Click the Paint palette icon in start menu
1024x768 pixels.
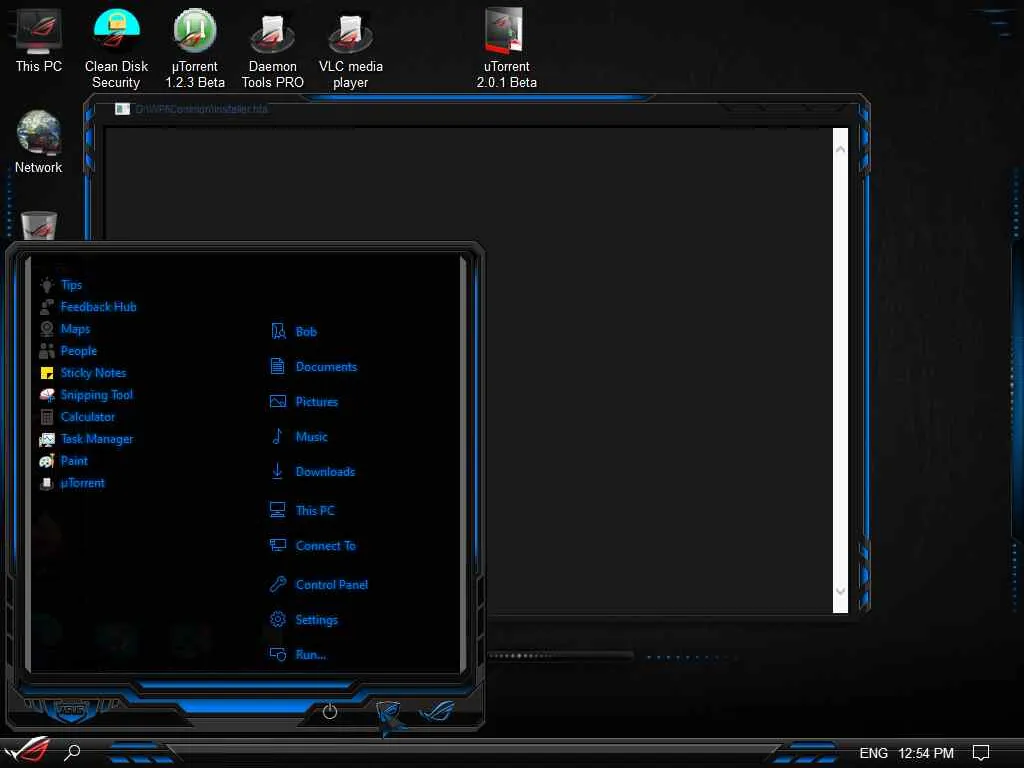point(46,461)
